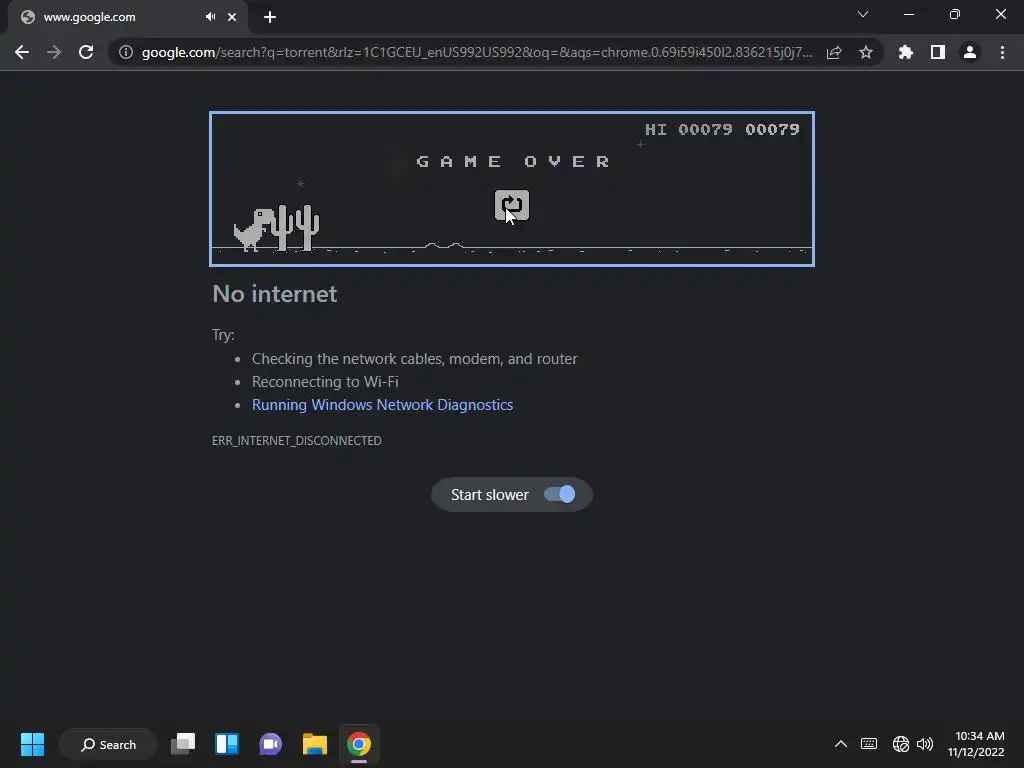This screenshot has height=768, width=1024.
Task: Go back to previous page
Action: tap(22, 52)
